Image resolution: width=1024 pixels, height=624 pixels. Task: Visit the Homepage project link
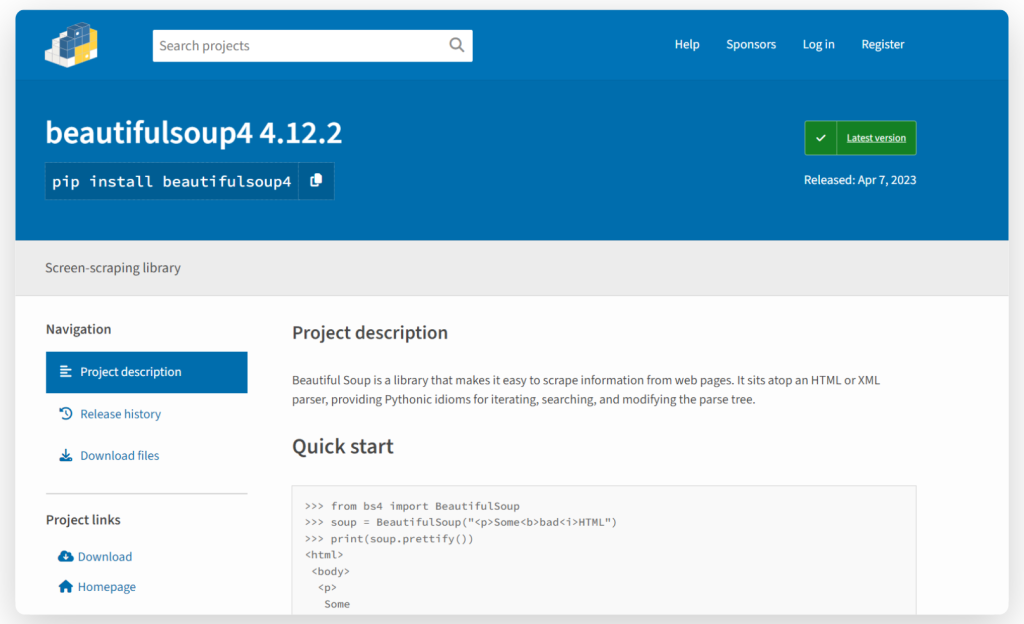(106, 586)
